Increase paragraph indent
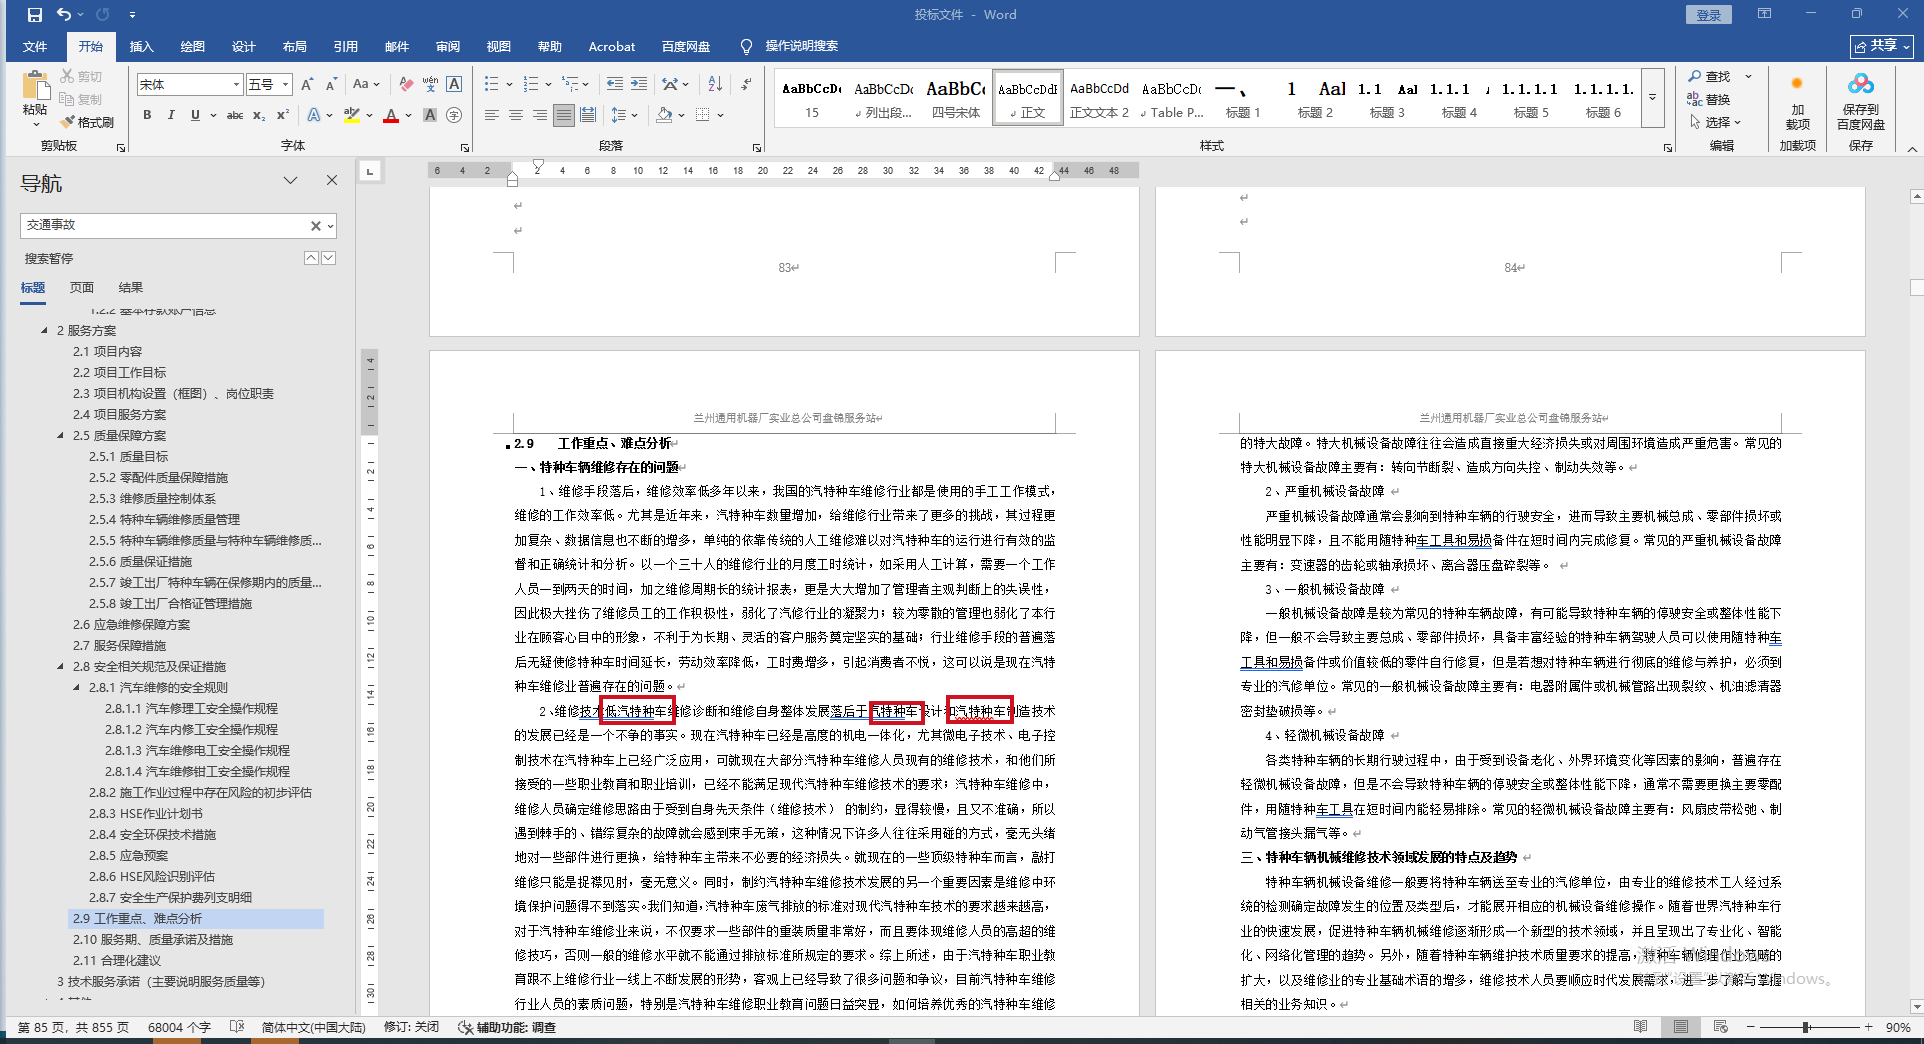1924x1044 pixels. click(x=639, y=85)
